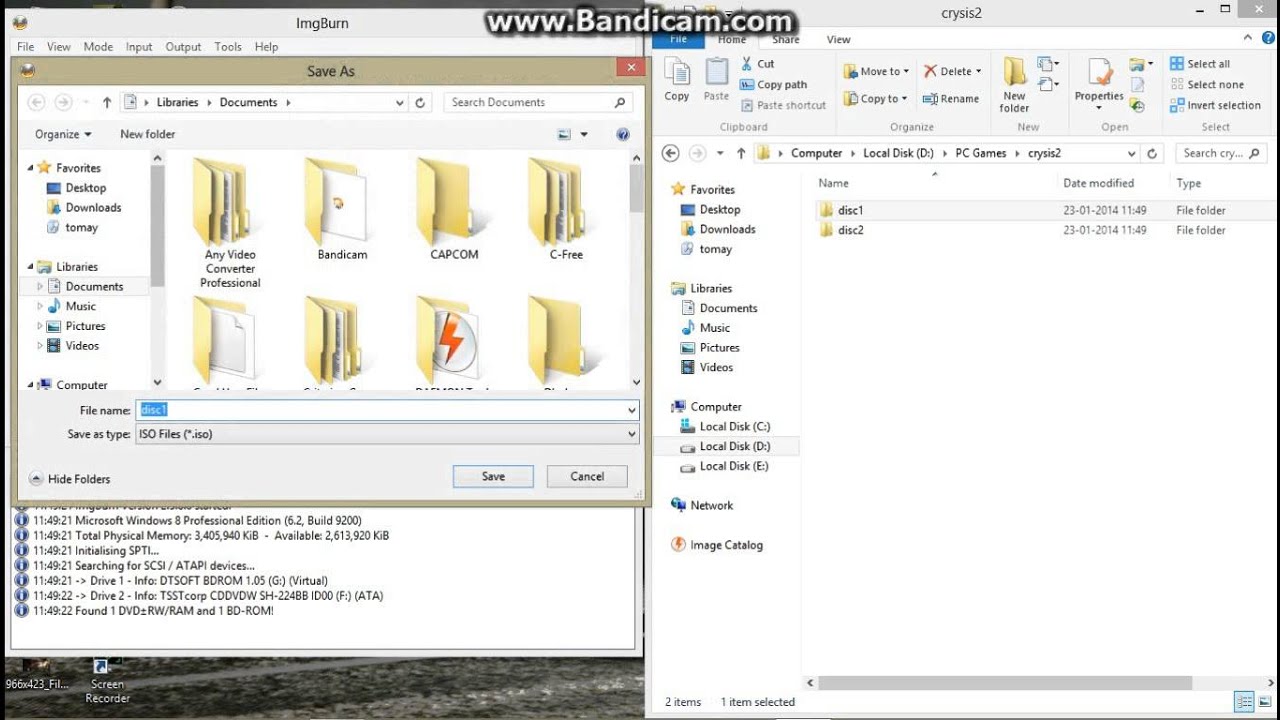Click Copy path in Explorer ribbon
1280x720 pixels.
click(773, 85)
